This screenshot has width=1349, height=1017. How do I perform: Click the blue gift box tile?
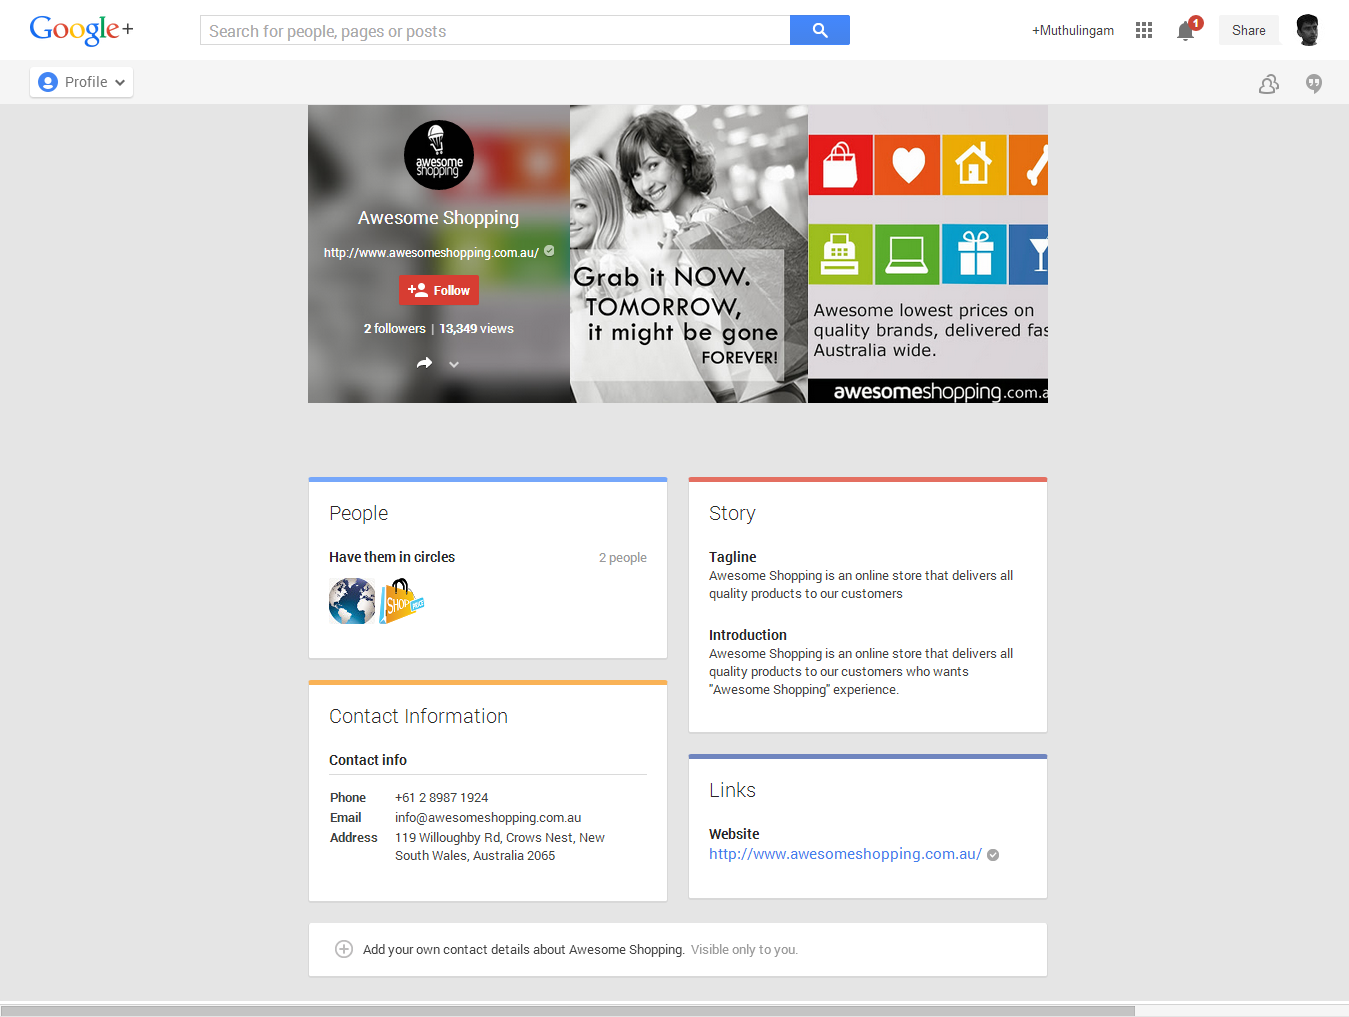974,254
